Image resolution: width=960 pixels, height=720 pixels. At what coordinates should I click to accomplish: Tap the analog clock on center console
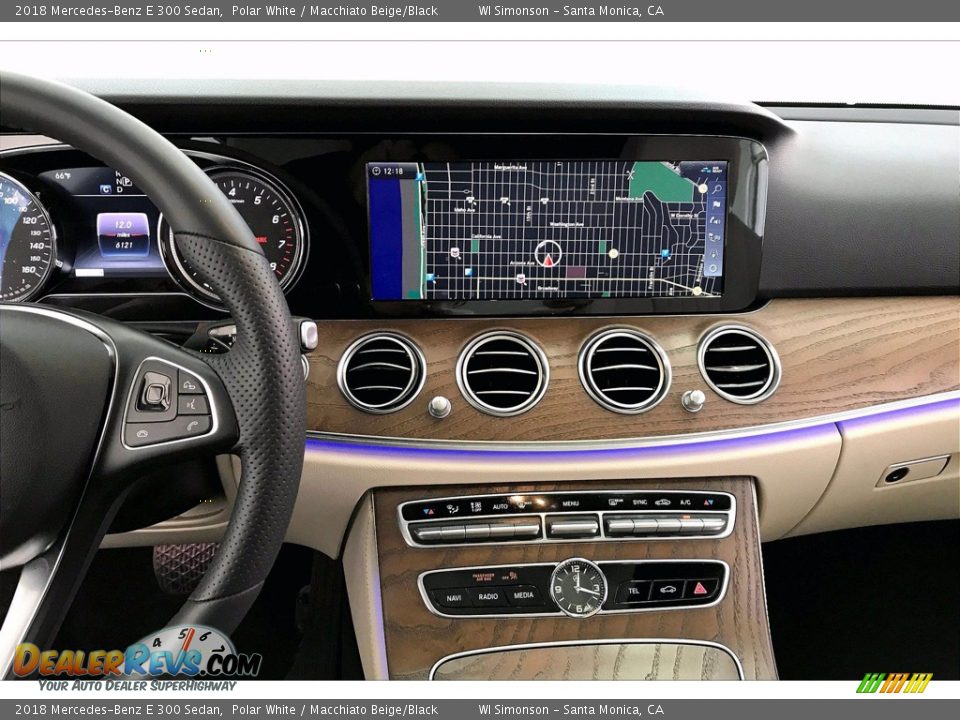pos(578,587)
